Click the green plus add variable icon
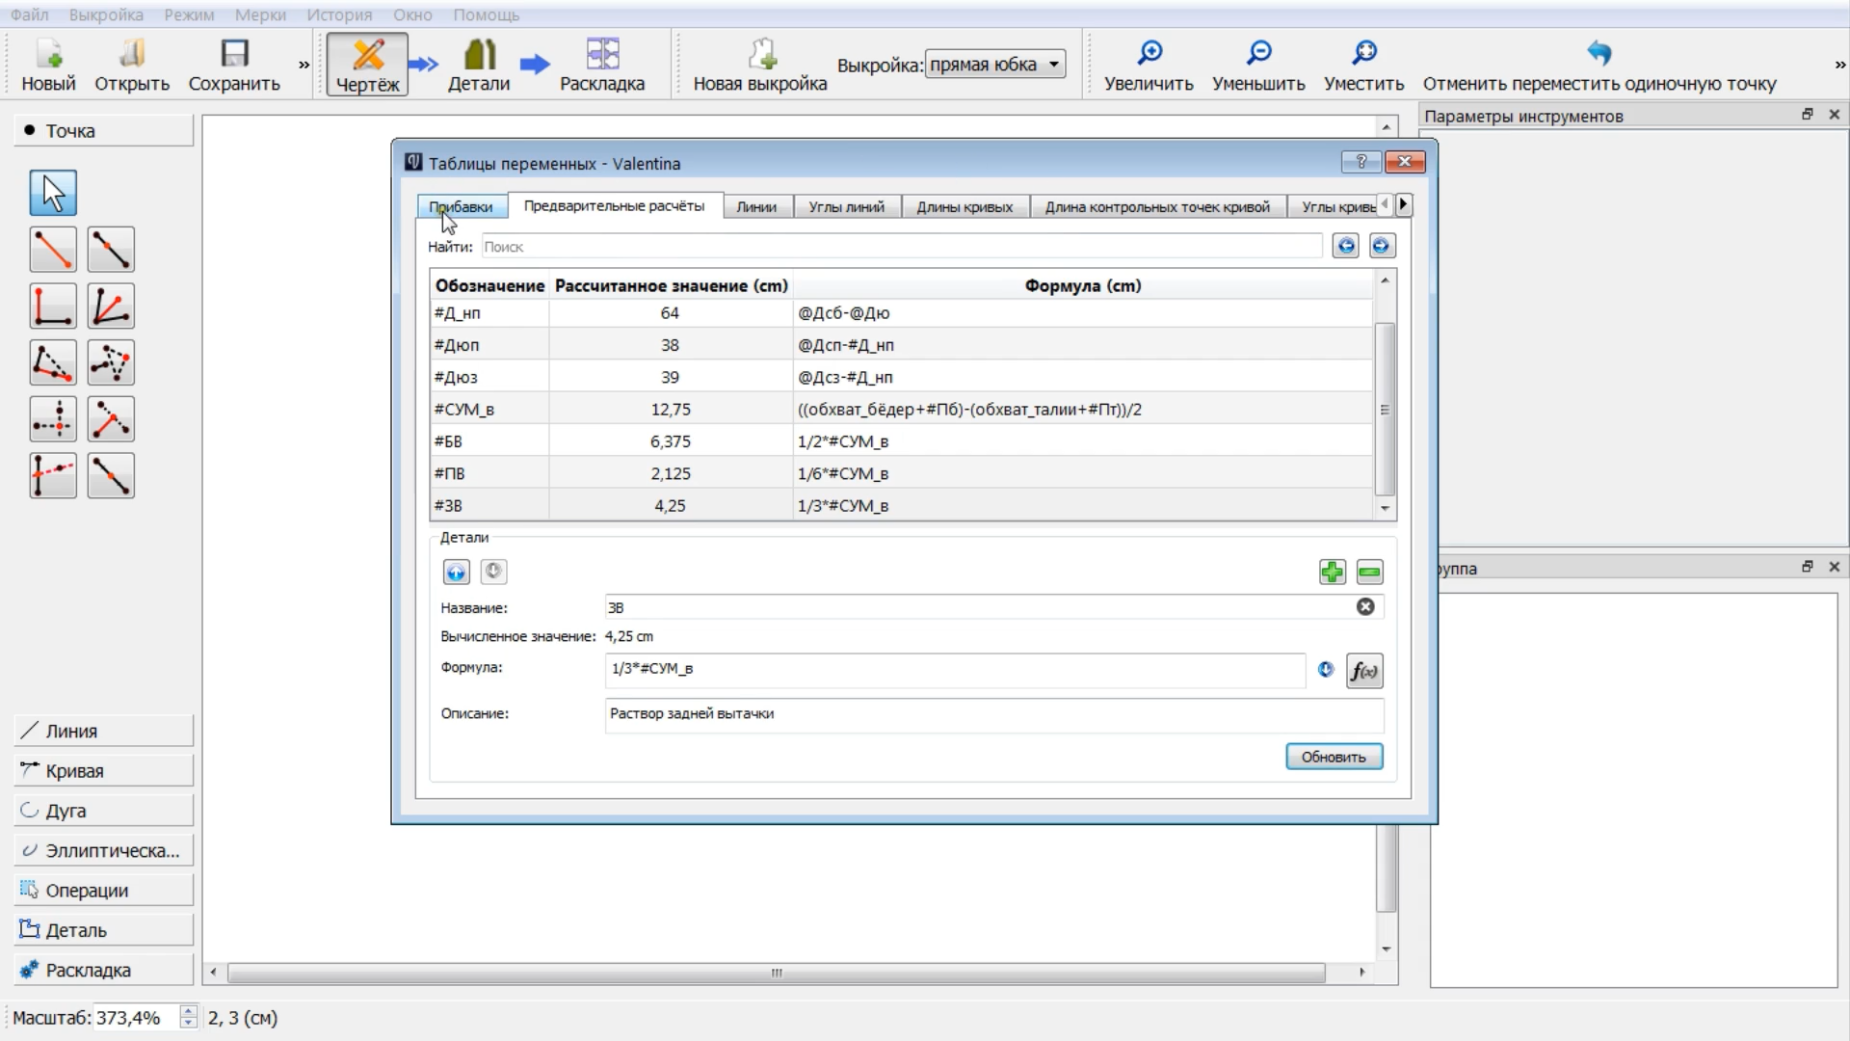The image size is (1850, 1041). [x=1331, y=572]
